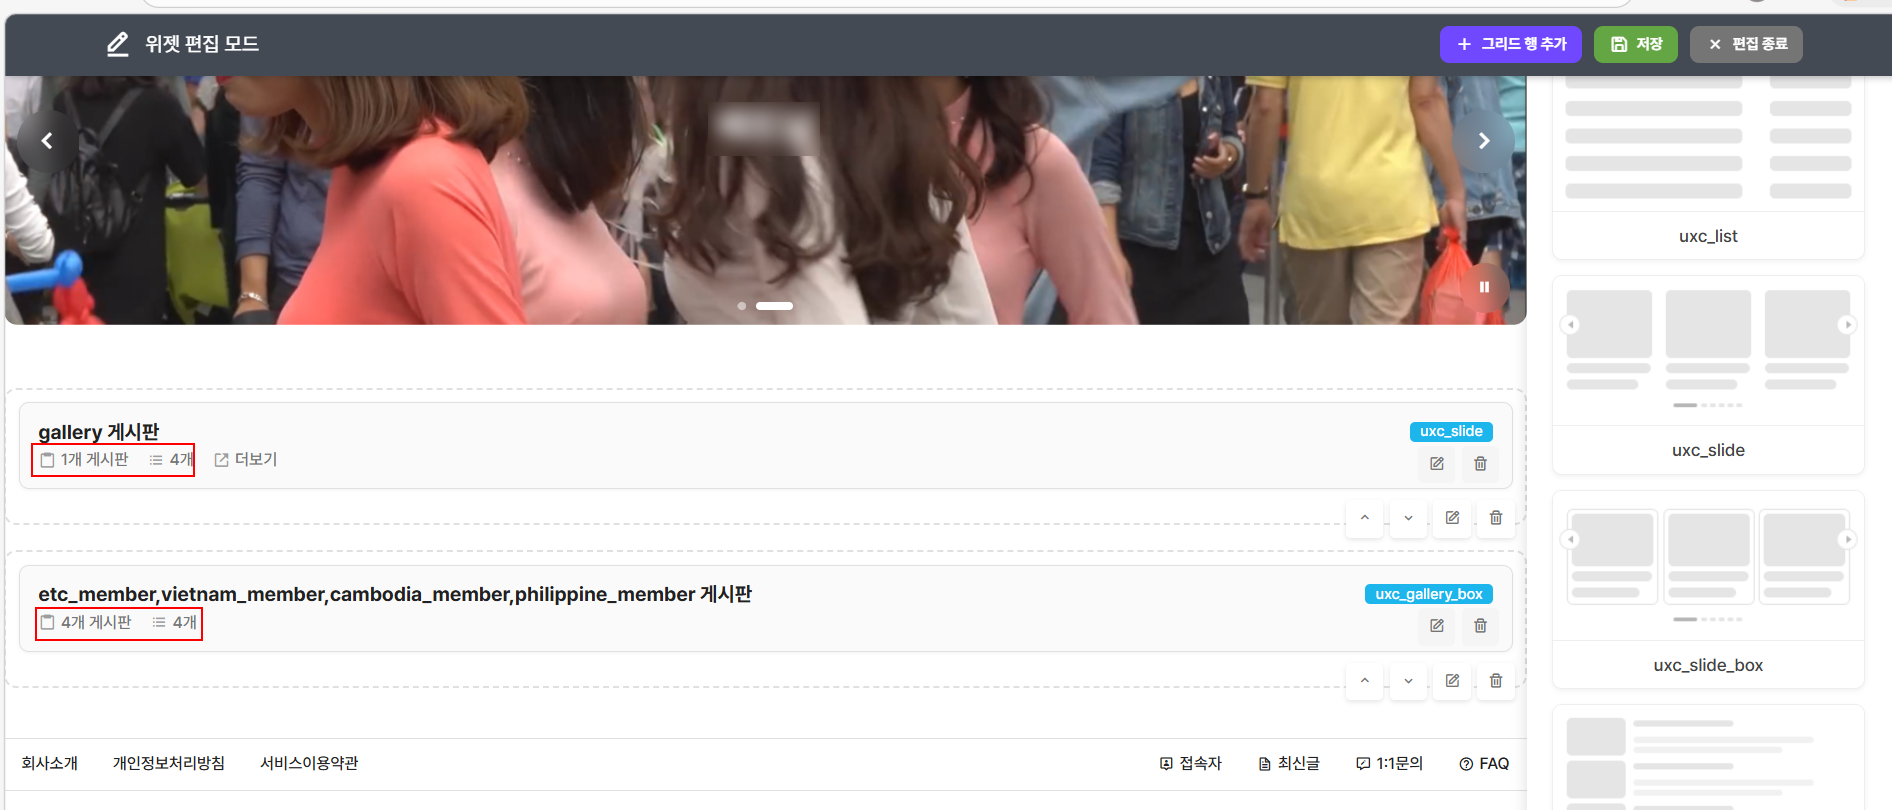Edit the first grid row settings
Screen dimensions: 1892x810
click(1452, 518)
